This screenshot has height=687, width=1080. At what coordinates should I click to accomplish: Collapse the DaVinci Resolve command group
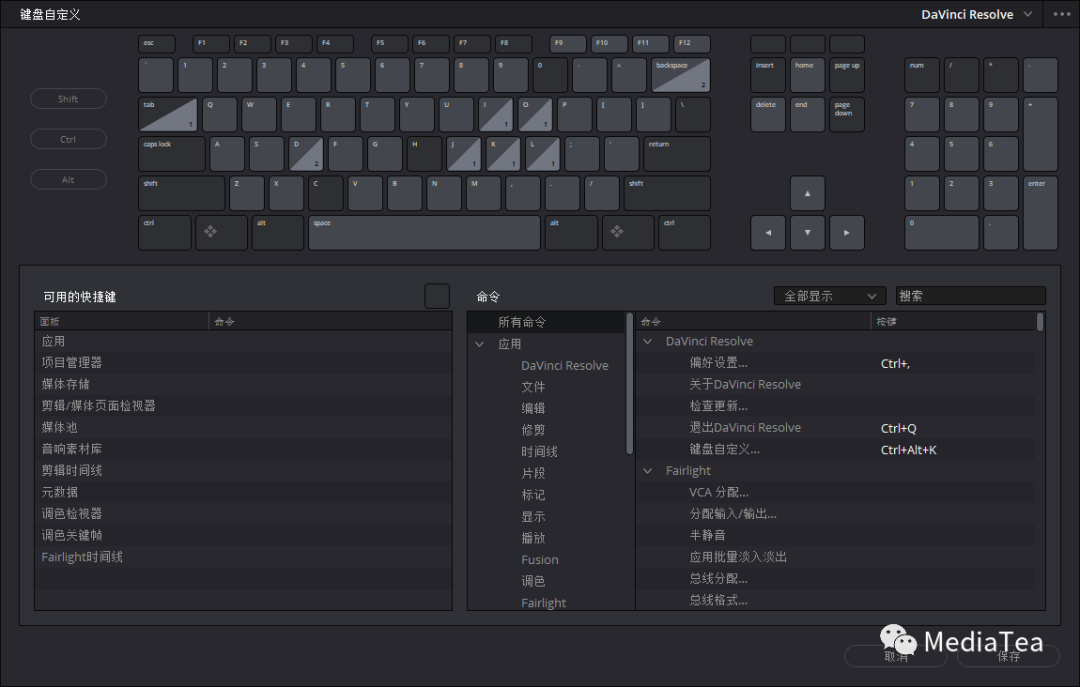pyautogui.click(x=647, y=341)
